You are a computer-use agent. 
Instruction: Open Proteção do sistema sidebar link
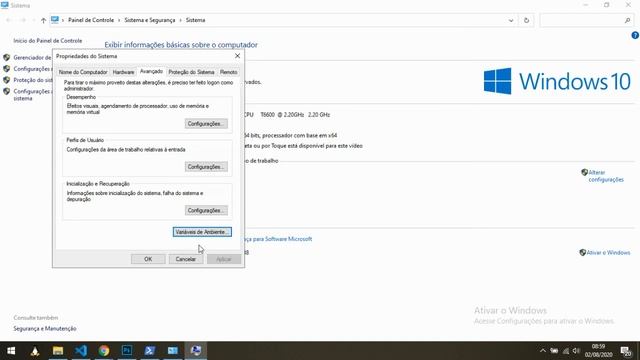coord(33,80)
